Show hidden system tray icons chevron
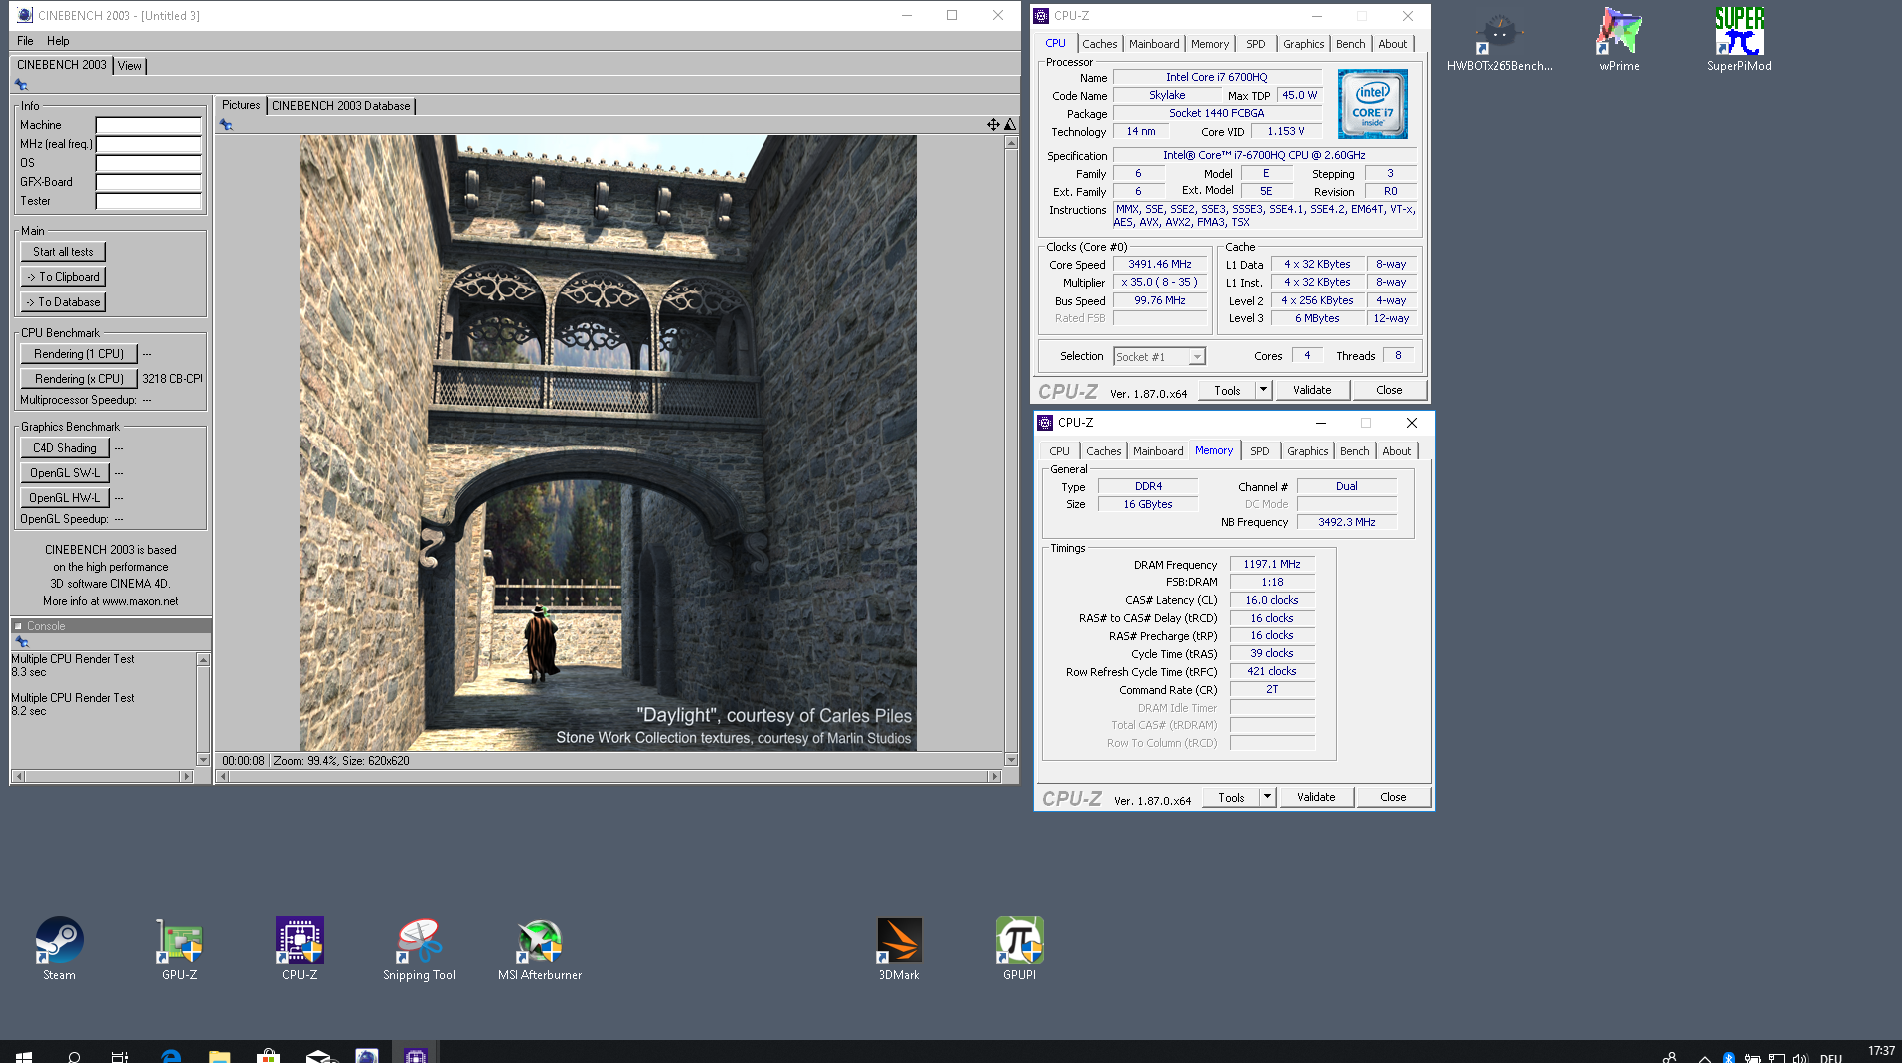Viewport: 1902px width, 1063px height. click(1704, 1057)
